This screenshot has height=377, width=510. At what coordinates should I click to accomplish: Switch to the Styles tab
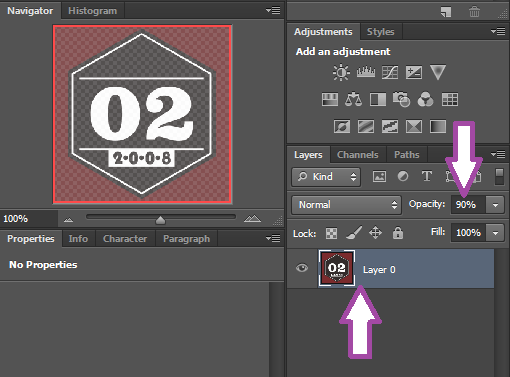381,32
